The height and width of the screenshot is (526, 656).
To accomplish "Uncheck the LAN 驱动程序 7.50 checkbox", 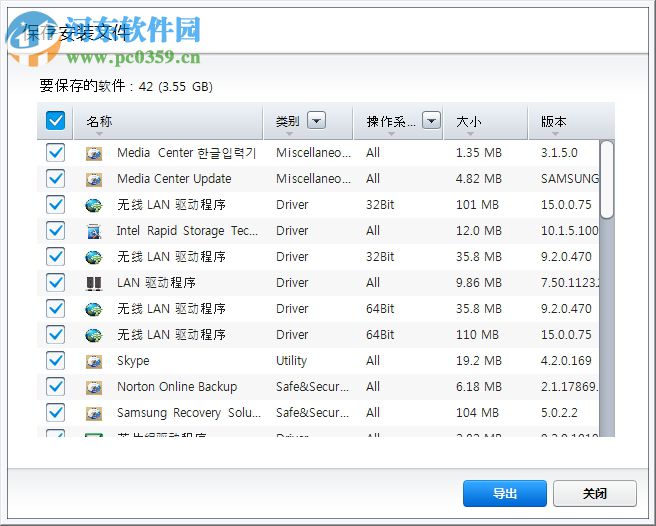I will [x=56, y=282].
